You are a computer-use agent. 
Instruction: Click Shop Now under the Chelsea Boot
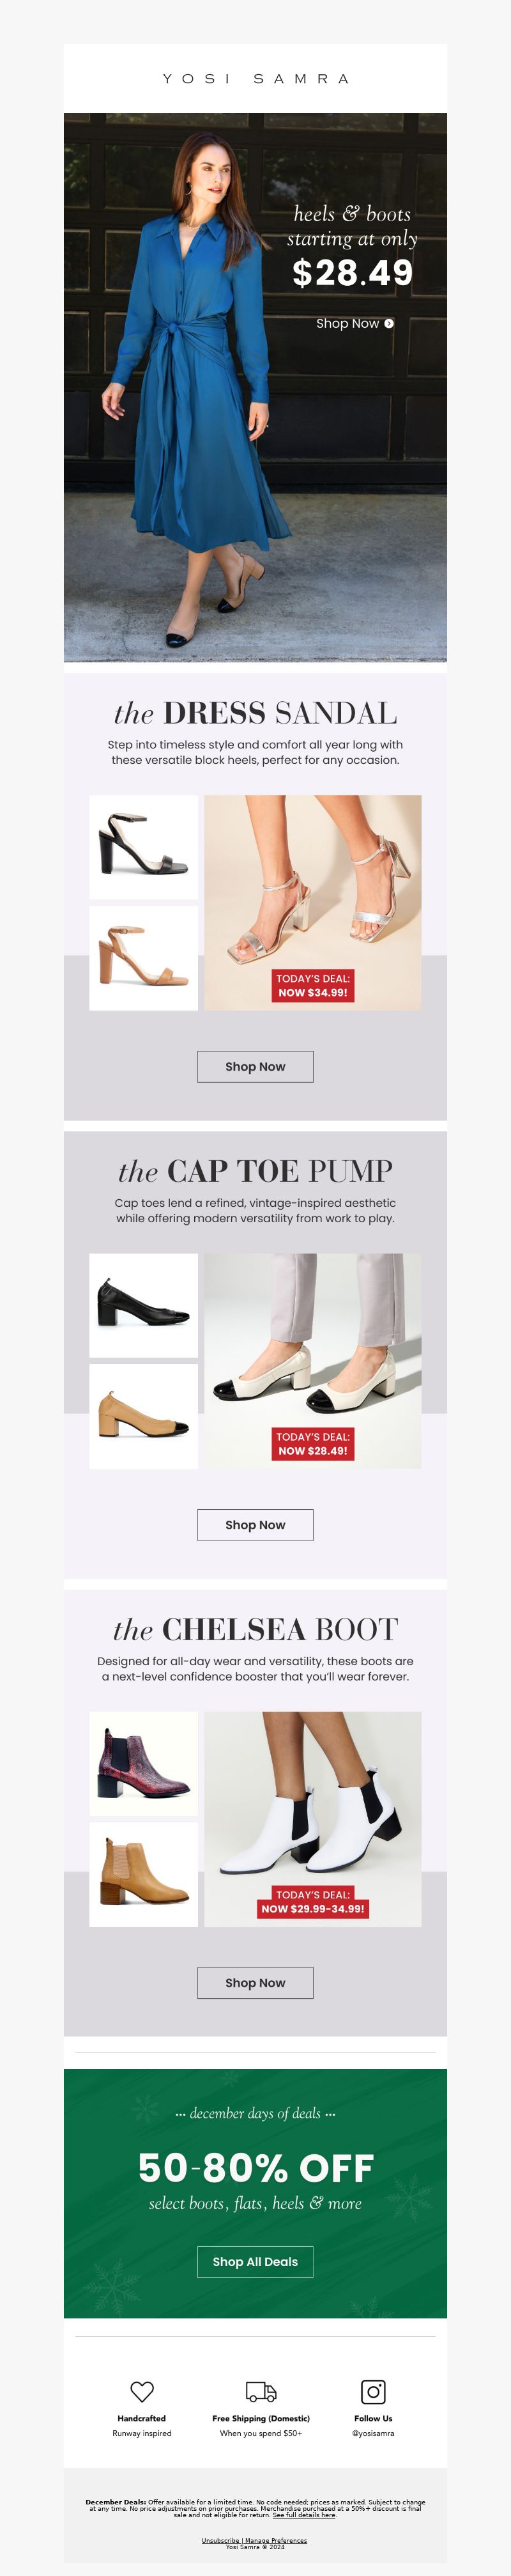[x=255, y=1982]
